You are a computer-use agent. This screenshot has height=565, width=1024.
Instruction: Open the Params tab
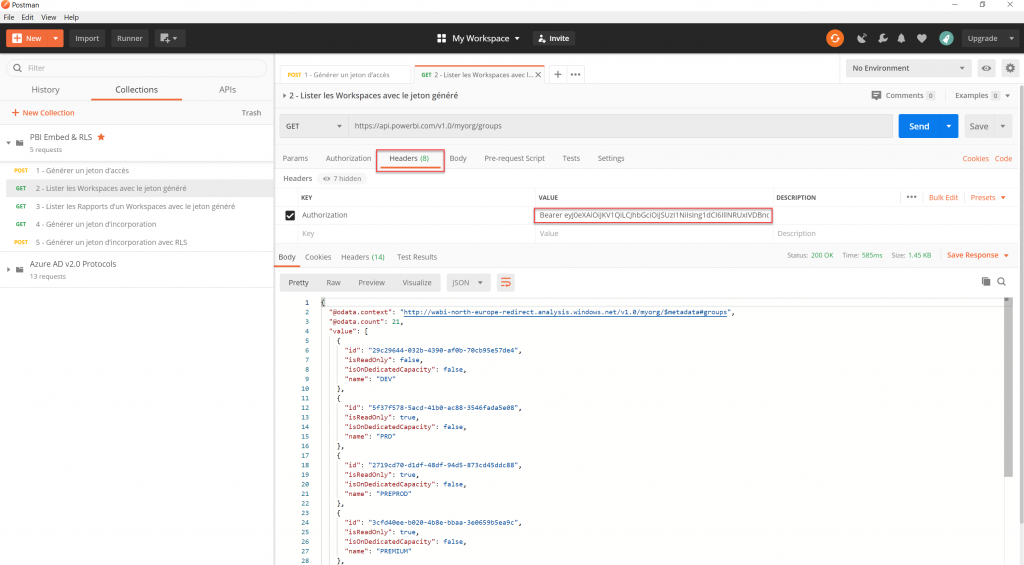tap(295, 158)
